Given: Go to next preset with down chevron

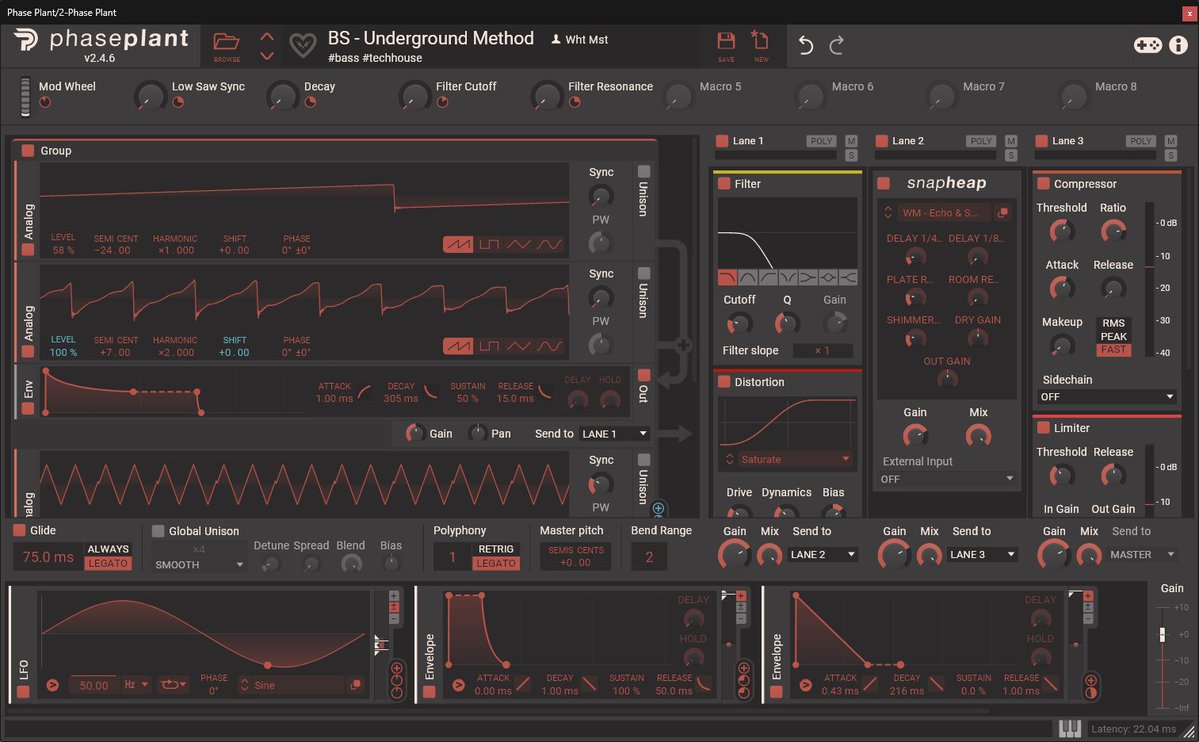Looking at the screenshot, I should (x=267, y=55).
